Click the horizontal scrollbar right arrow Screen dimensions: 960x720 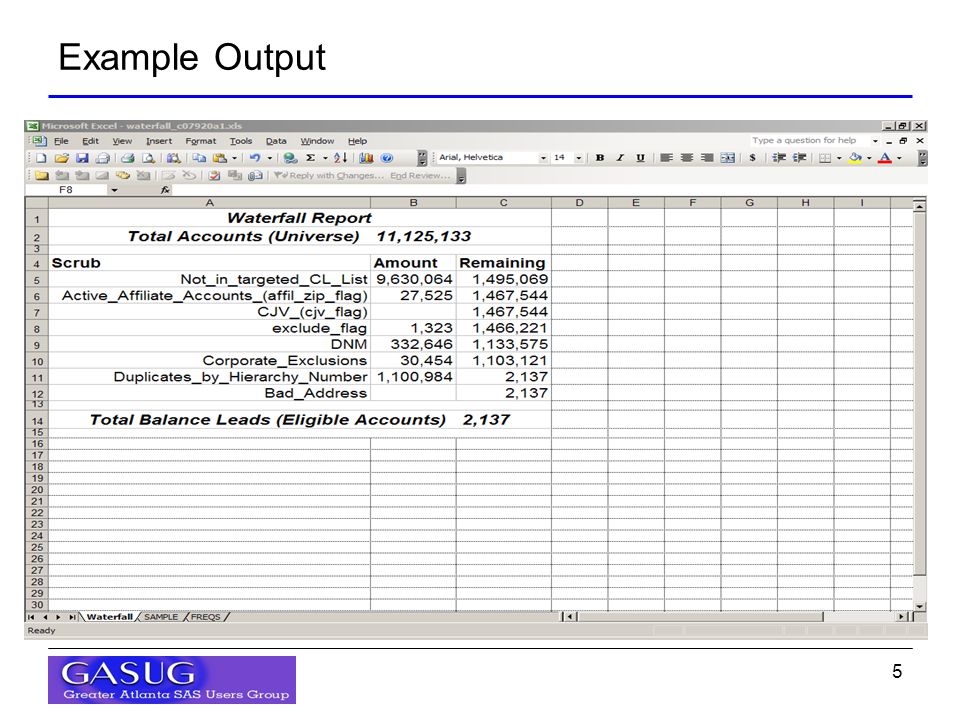[x=901, y=617]
